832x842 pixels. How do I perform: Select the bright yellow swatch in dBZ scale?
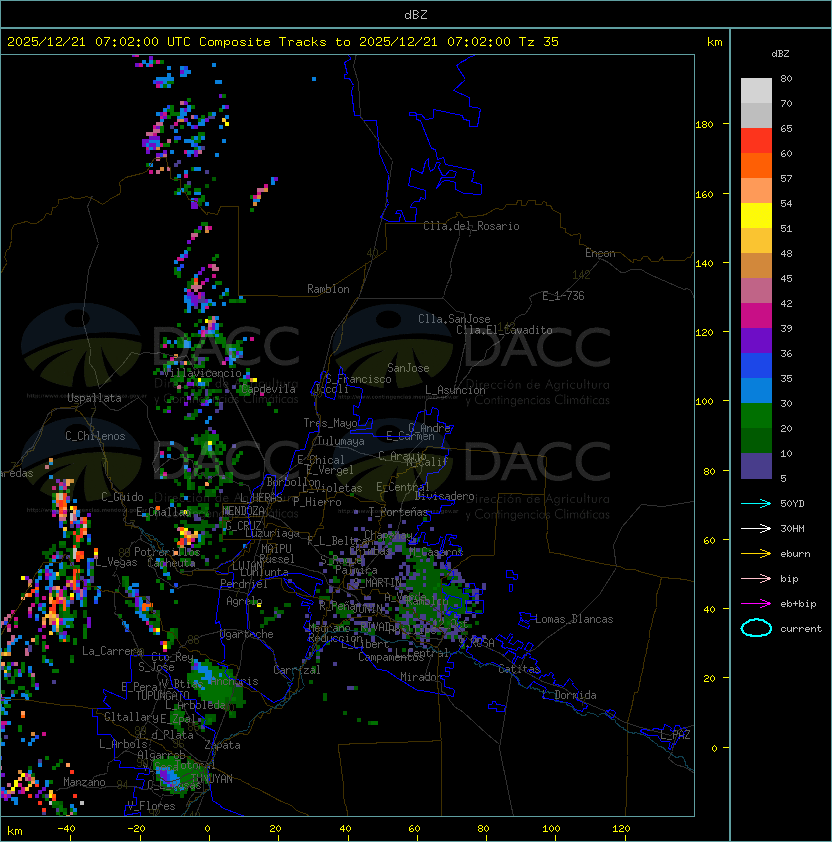[756, 215]
